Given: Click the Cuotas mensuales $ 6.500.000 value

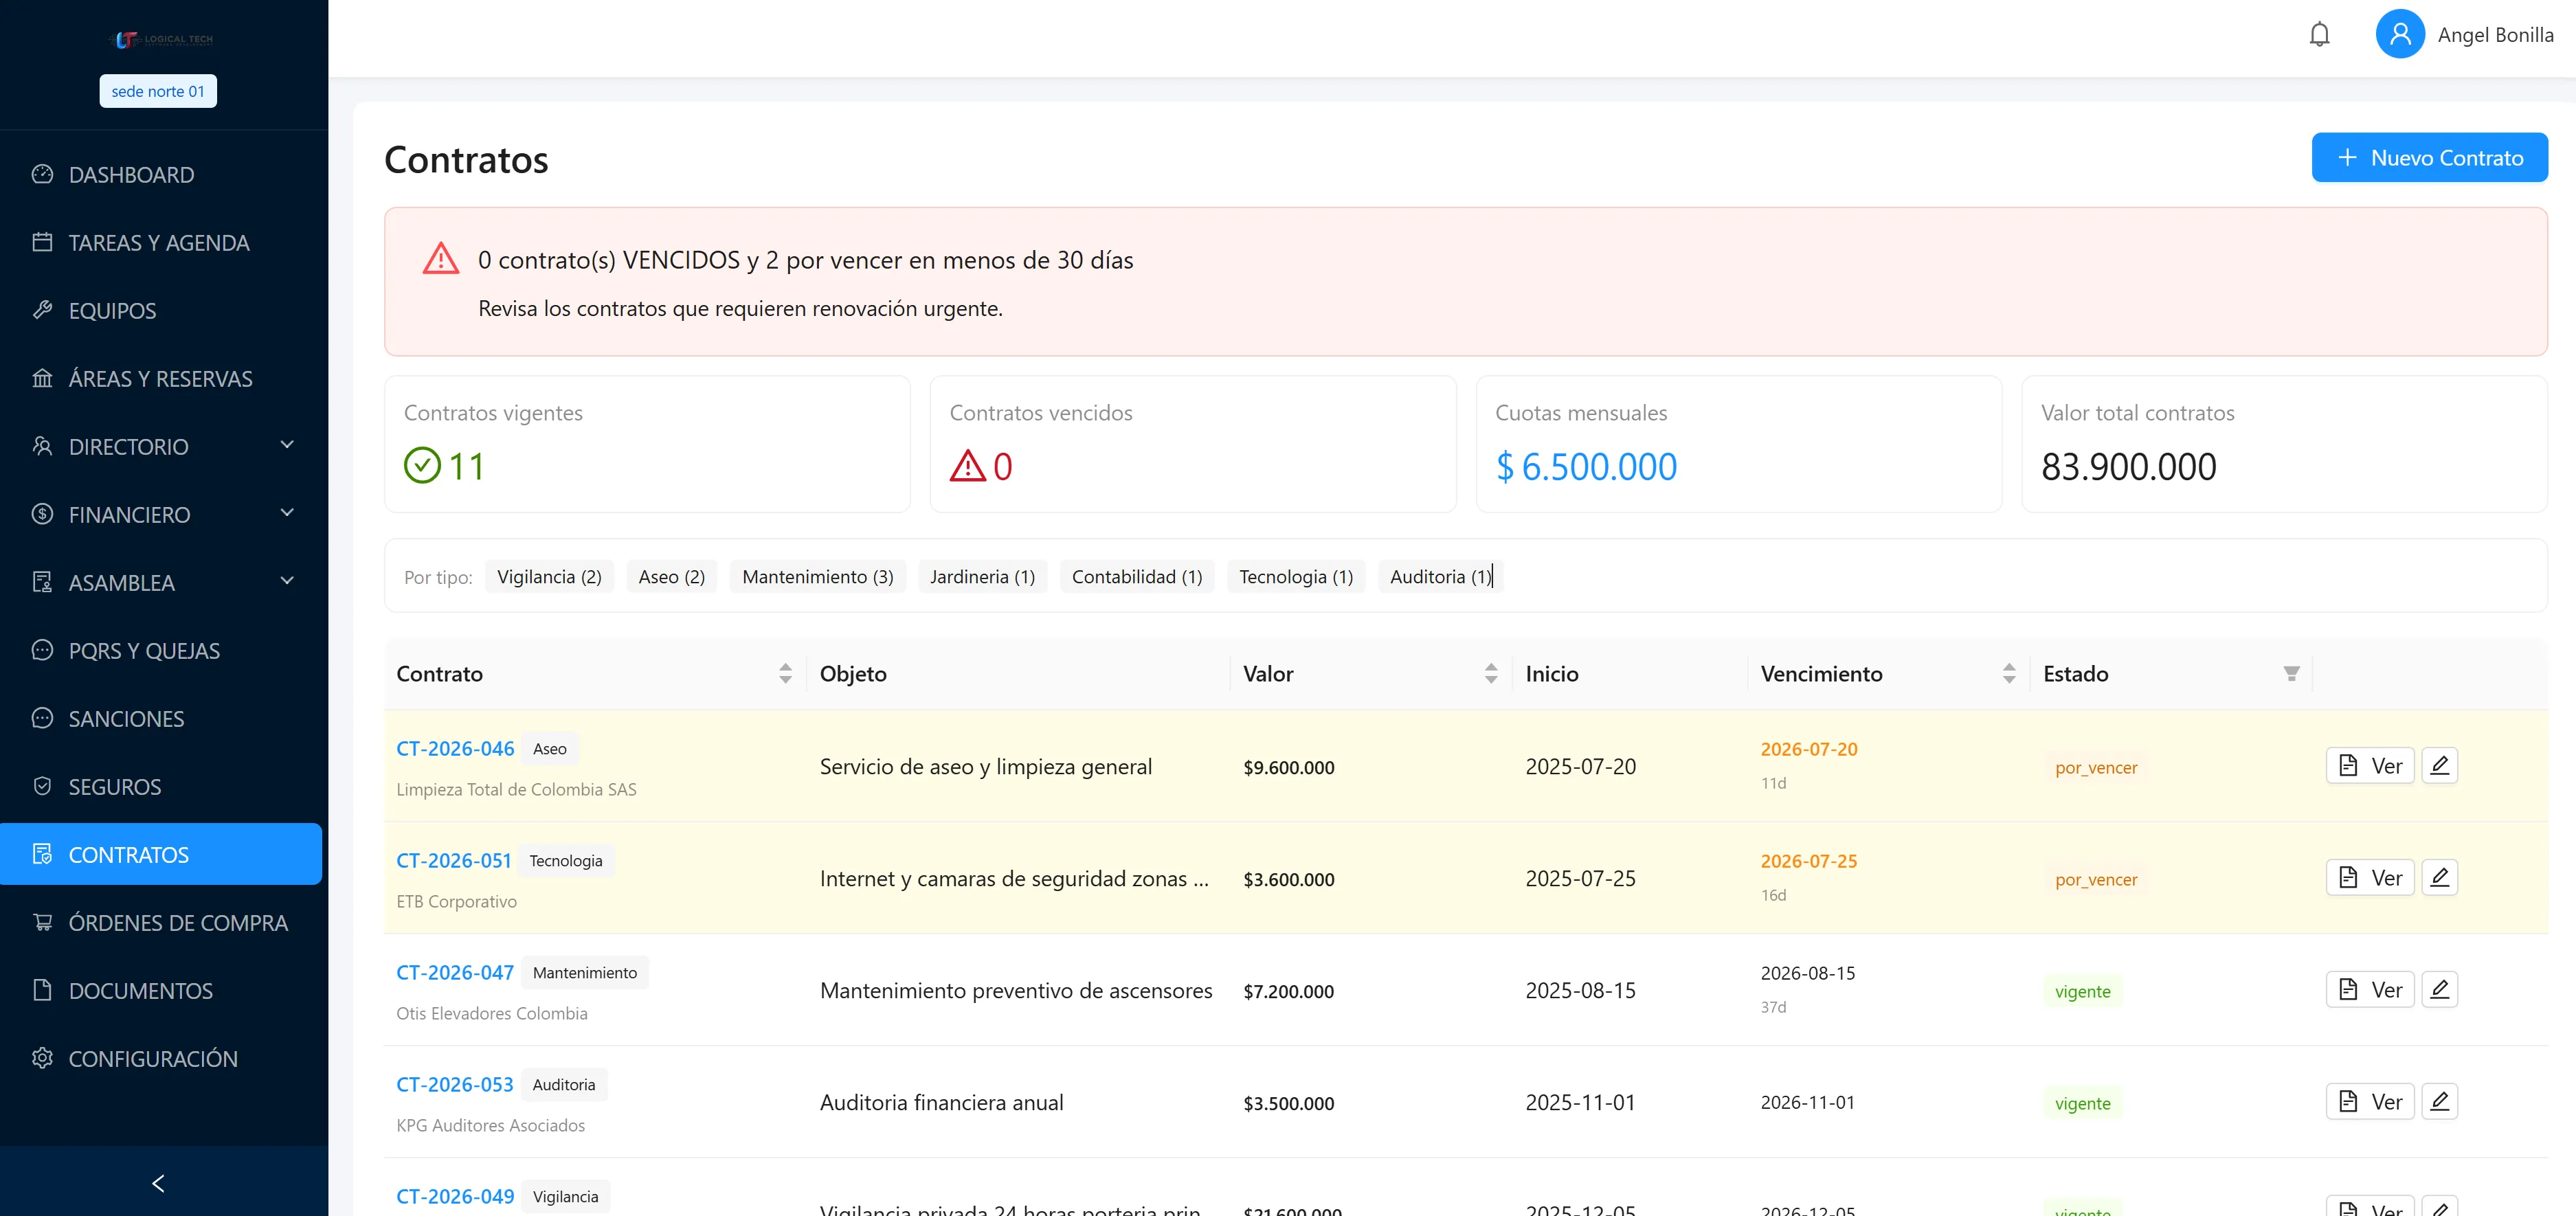Looking at the screenshot, I should point(1586,467).
